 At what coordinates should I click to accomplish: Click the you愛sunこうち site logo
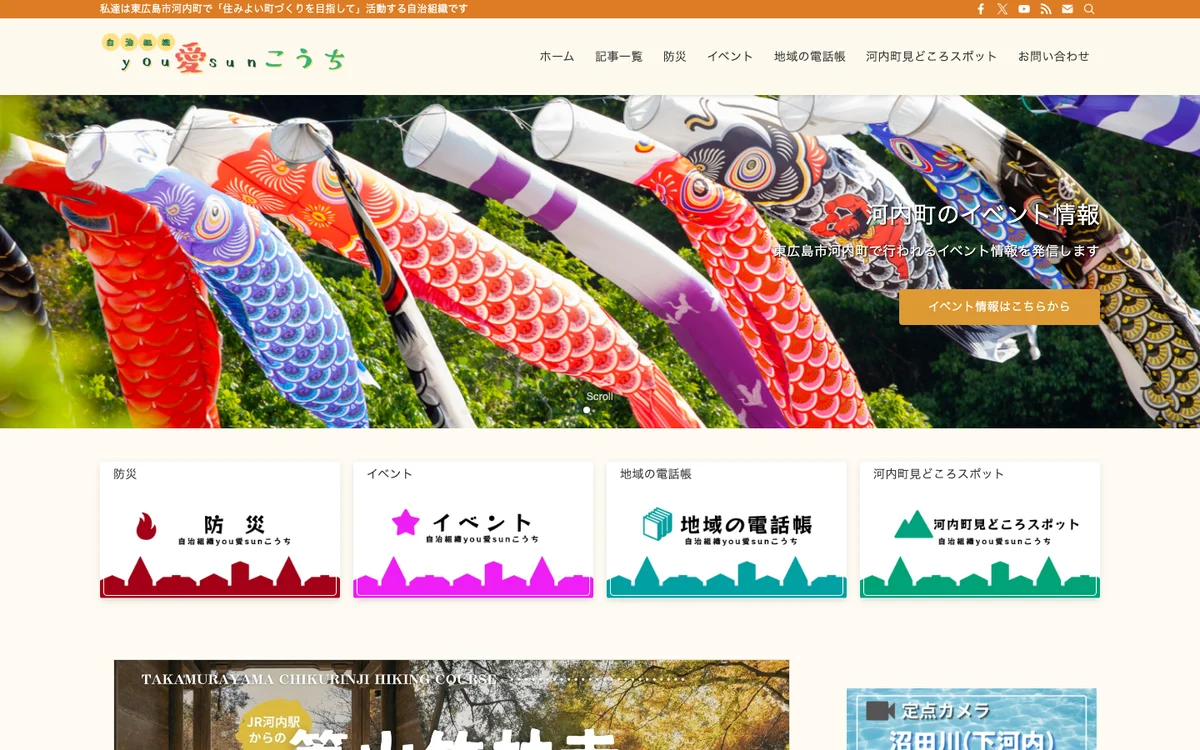[x=224, y=54]
